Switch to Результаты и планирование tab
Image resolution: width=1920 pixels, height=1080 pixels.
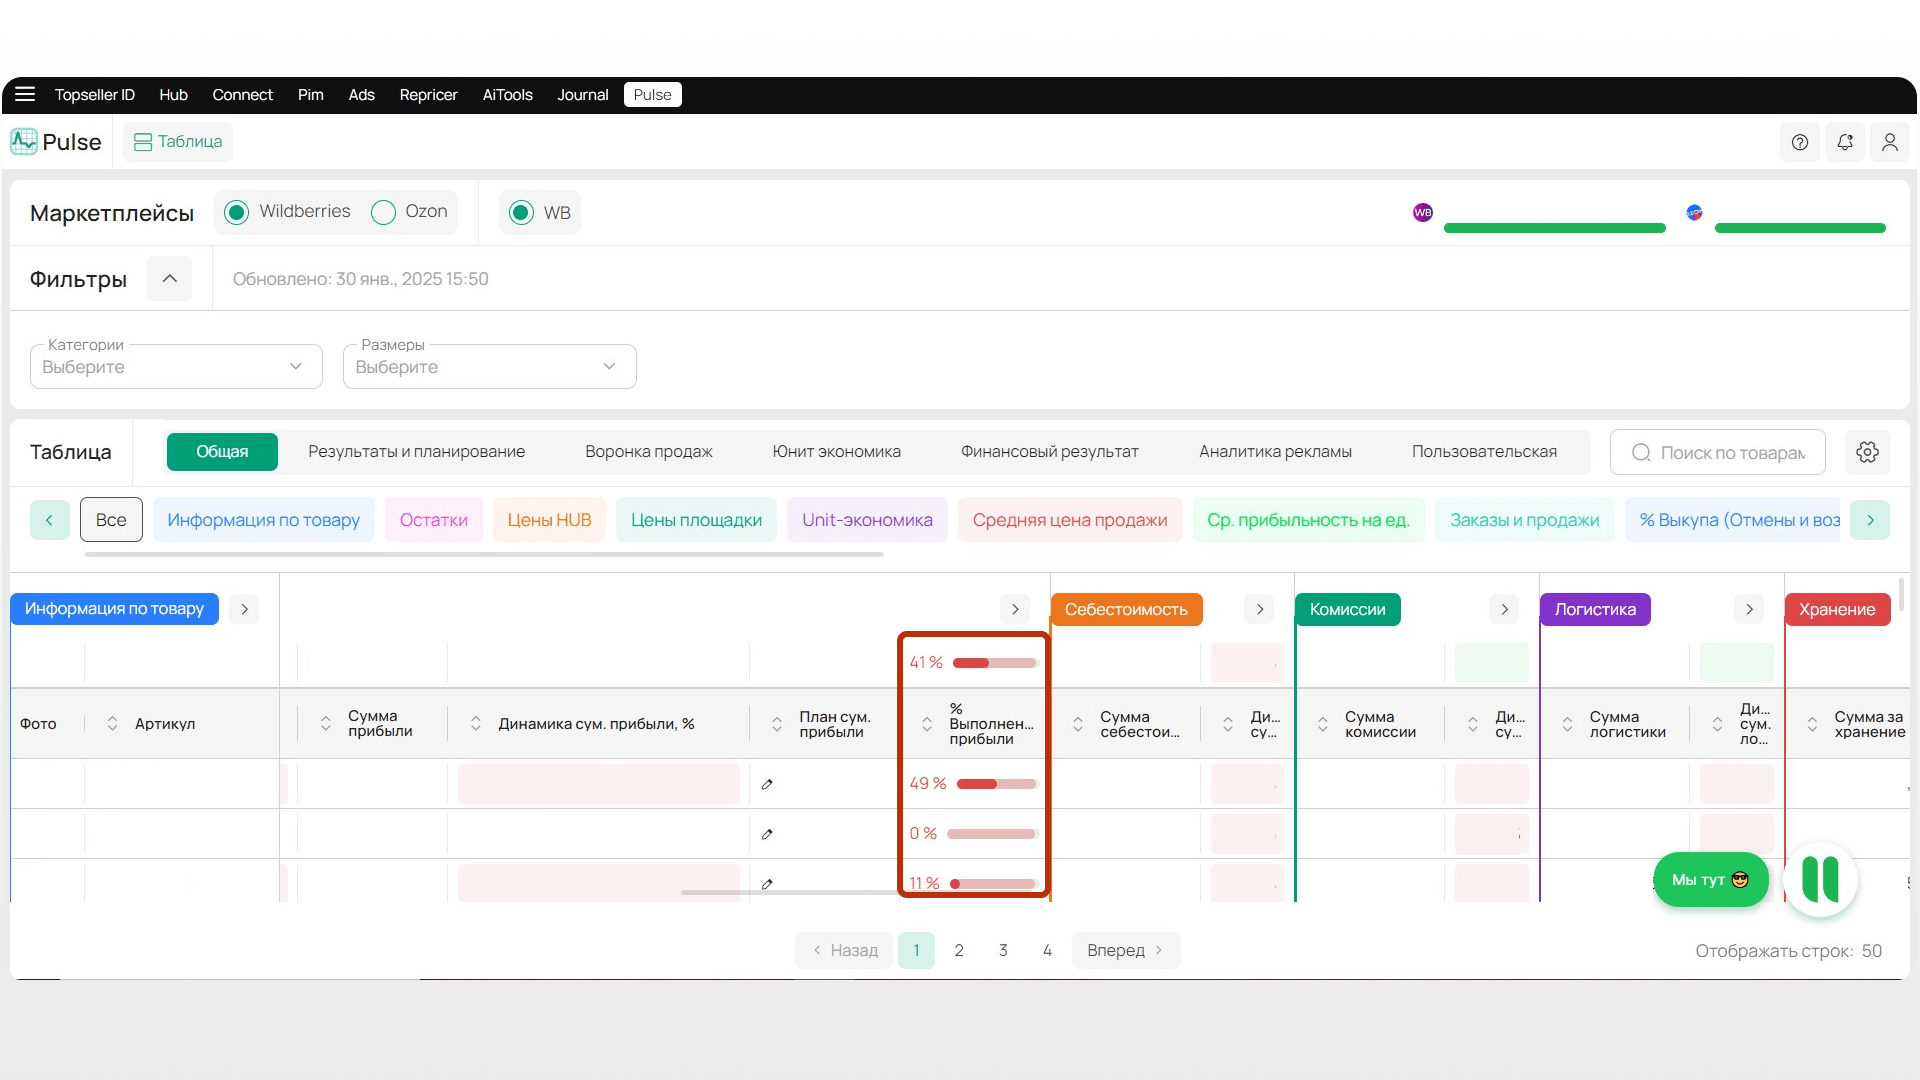point(416,452)
